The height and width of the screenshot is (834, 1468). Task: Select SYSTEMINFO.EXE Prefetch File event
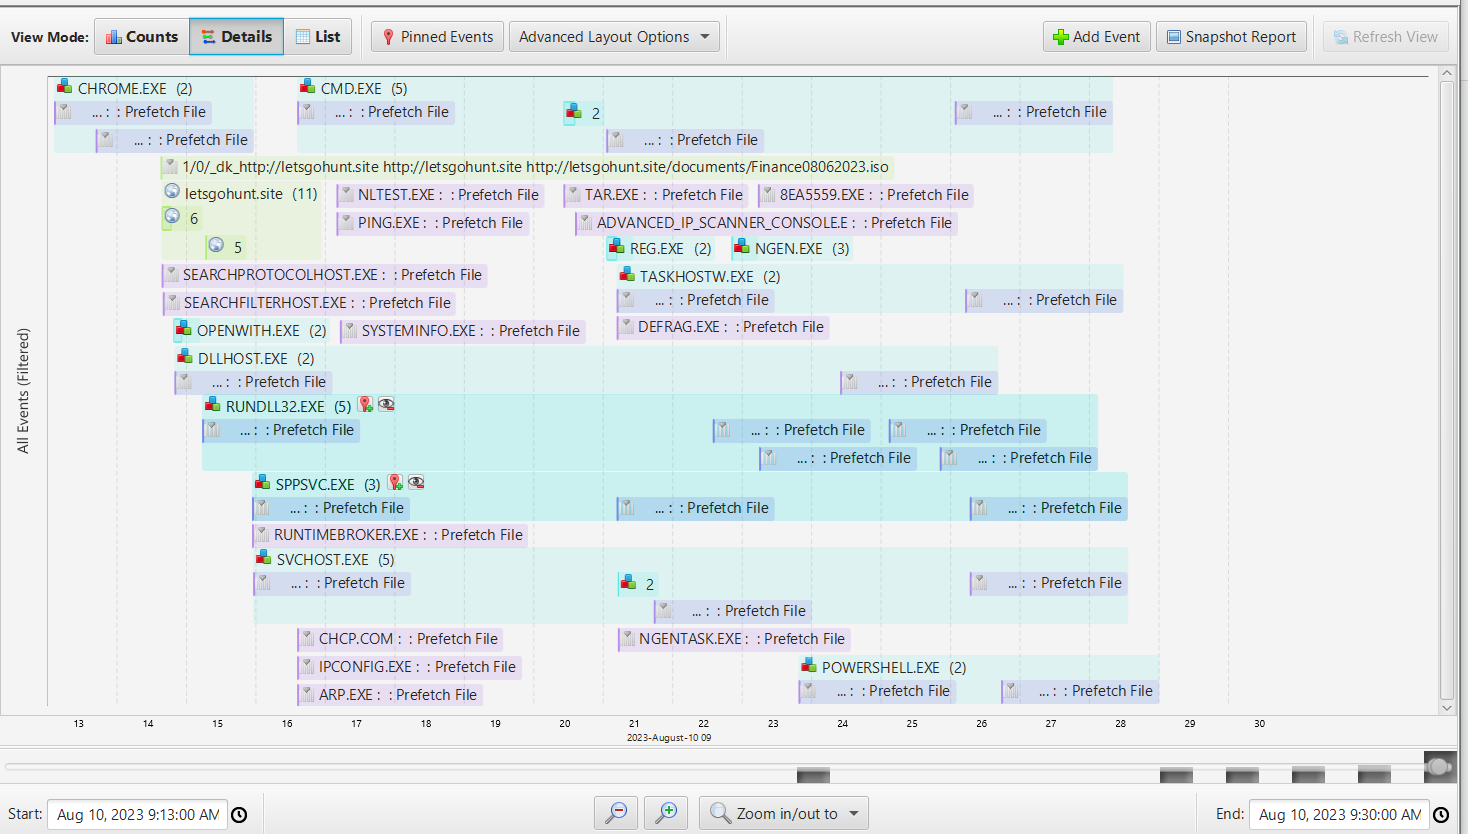pyautogui.click(x=462, y=331)
